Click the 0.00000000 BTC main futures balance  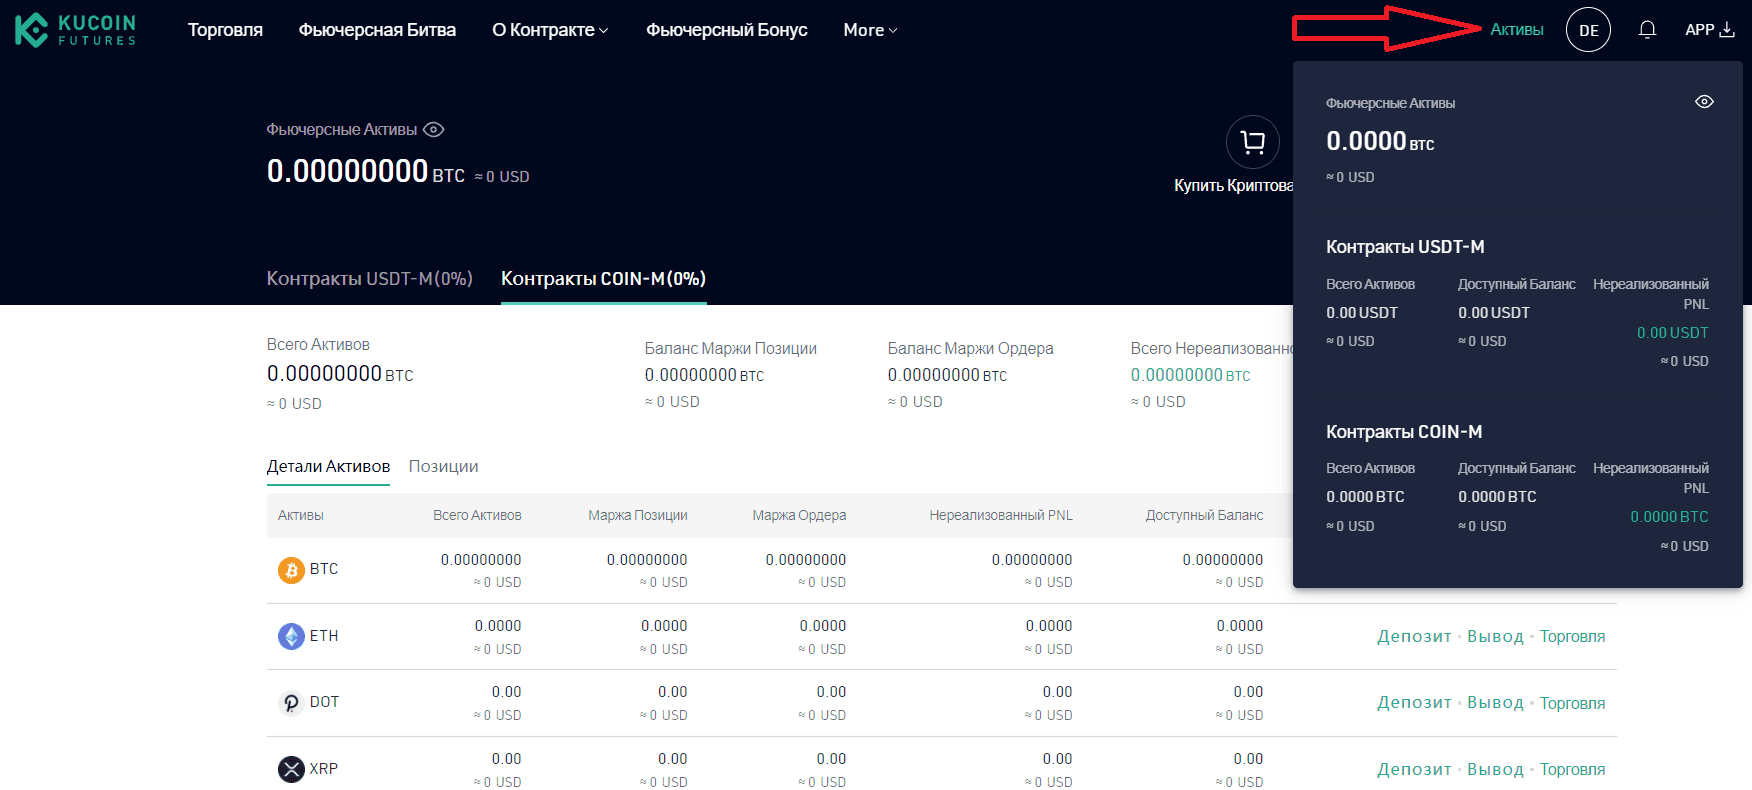pos(366,172)
